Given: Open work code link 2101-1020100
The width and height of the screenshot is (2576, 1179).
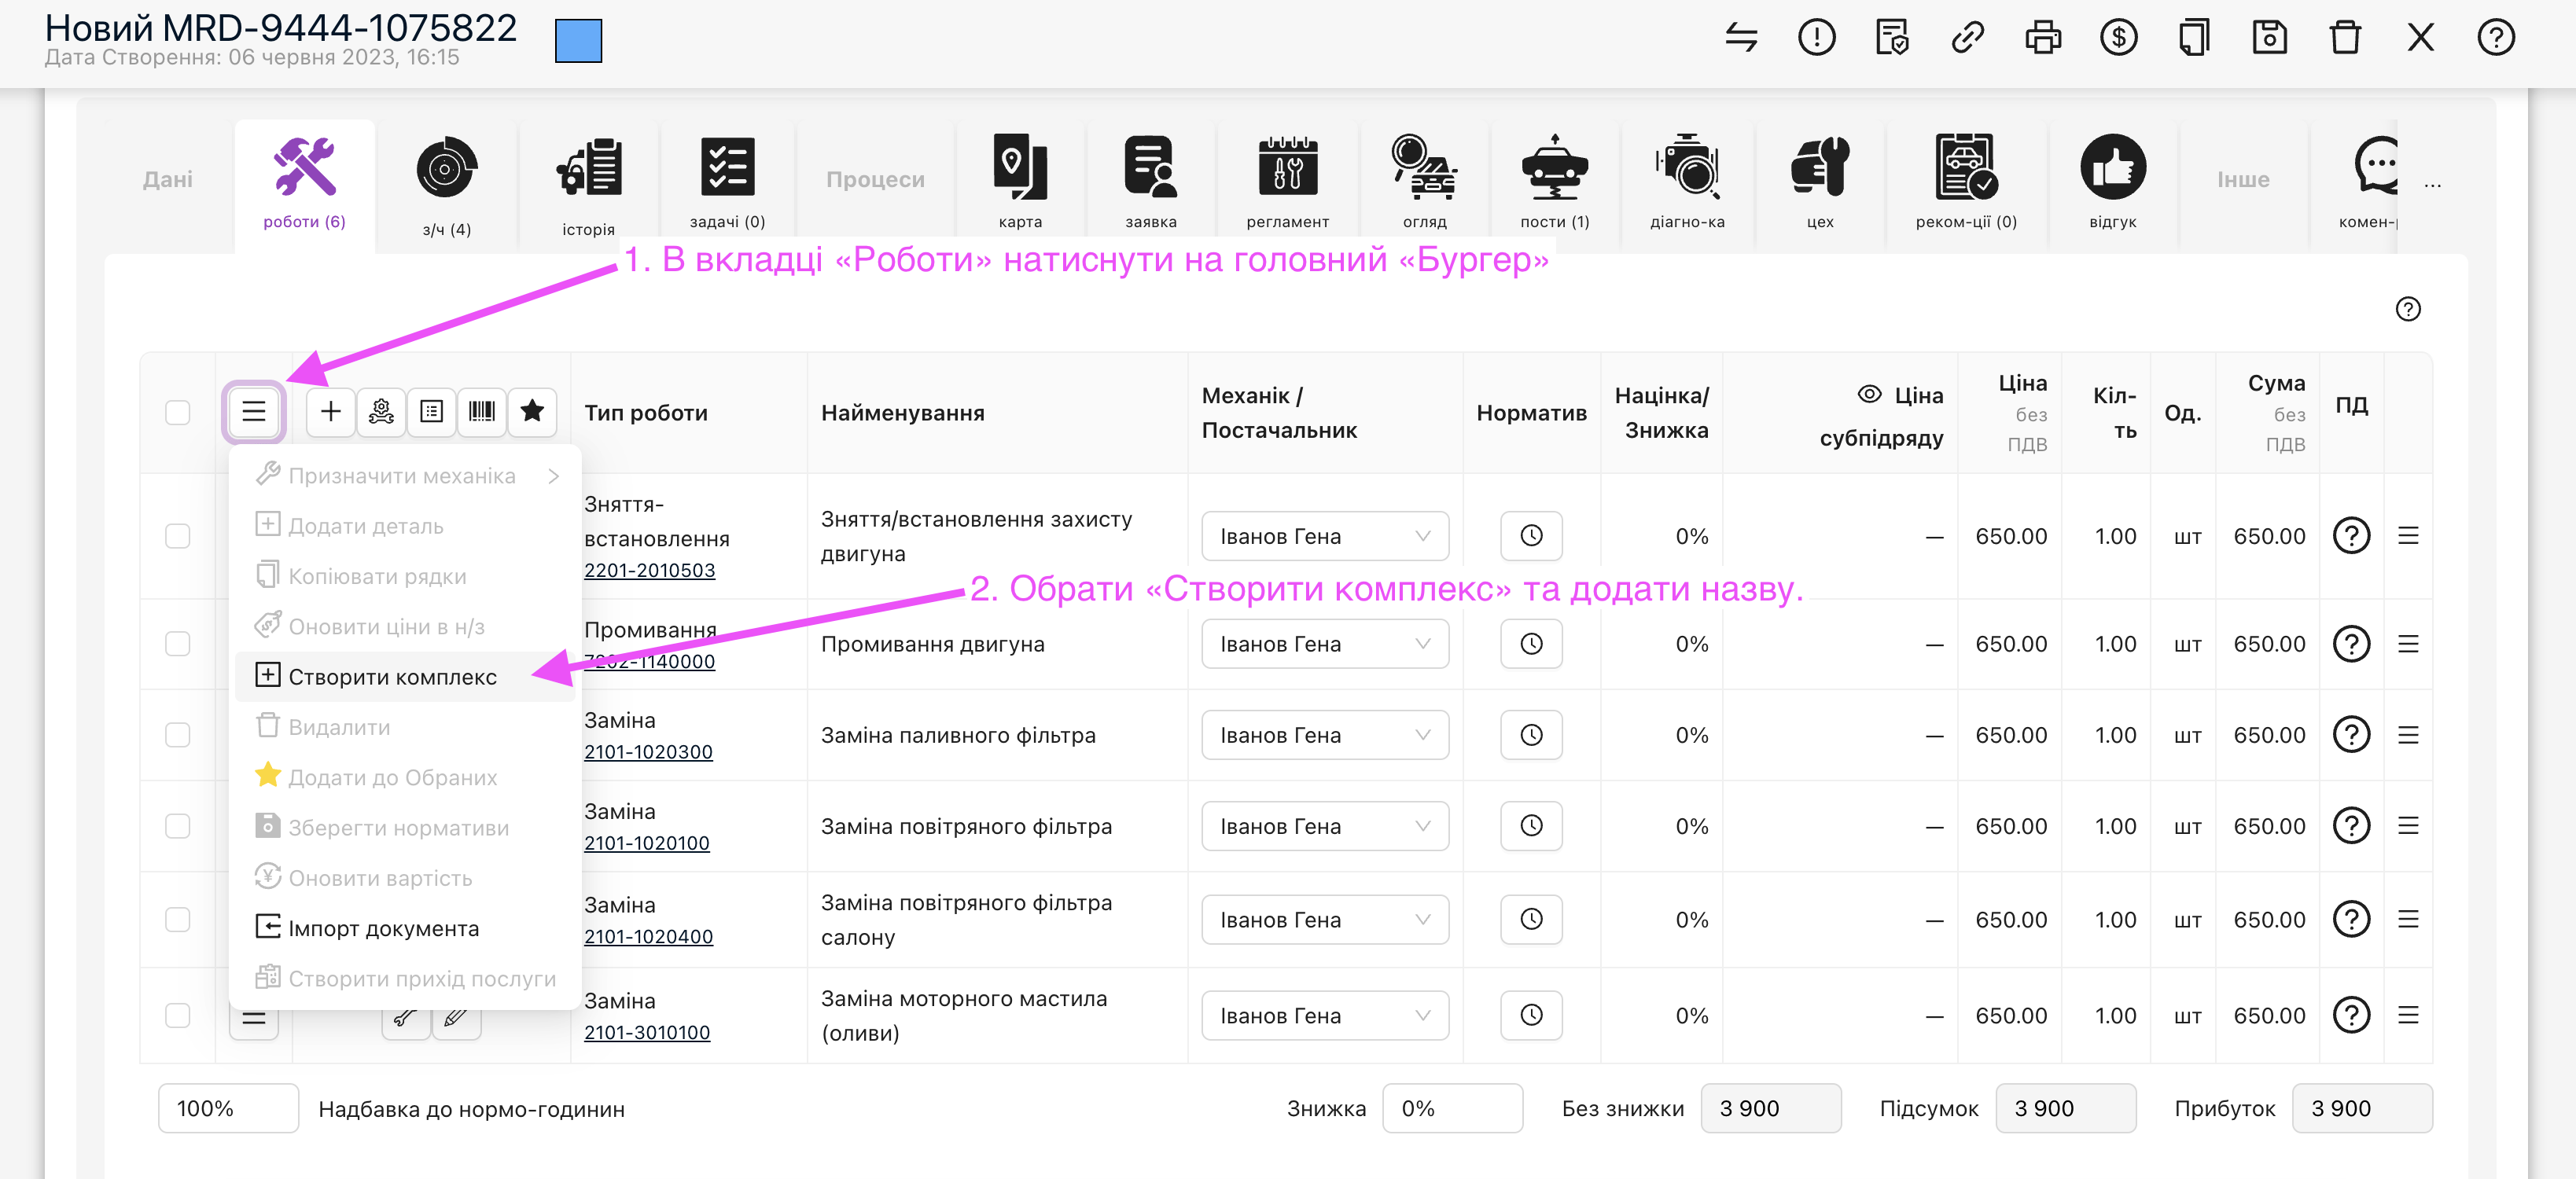Looking at the screenshot, I should click(x=646, y=843).
